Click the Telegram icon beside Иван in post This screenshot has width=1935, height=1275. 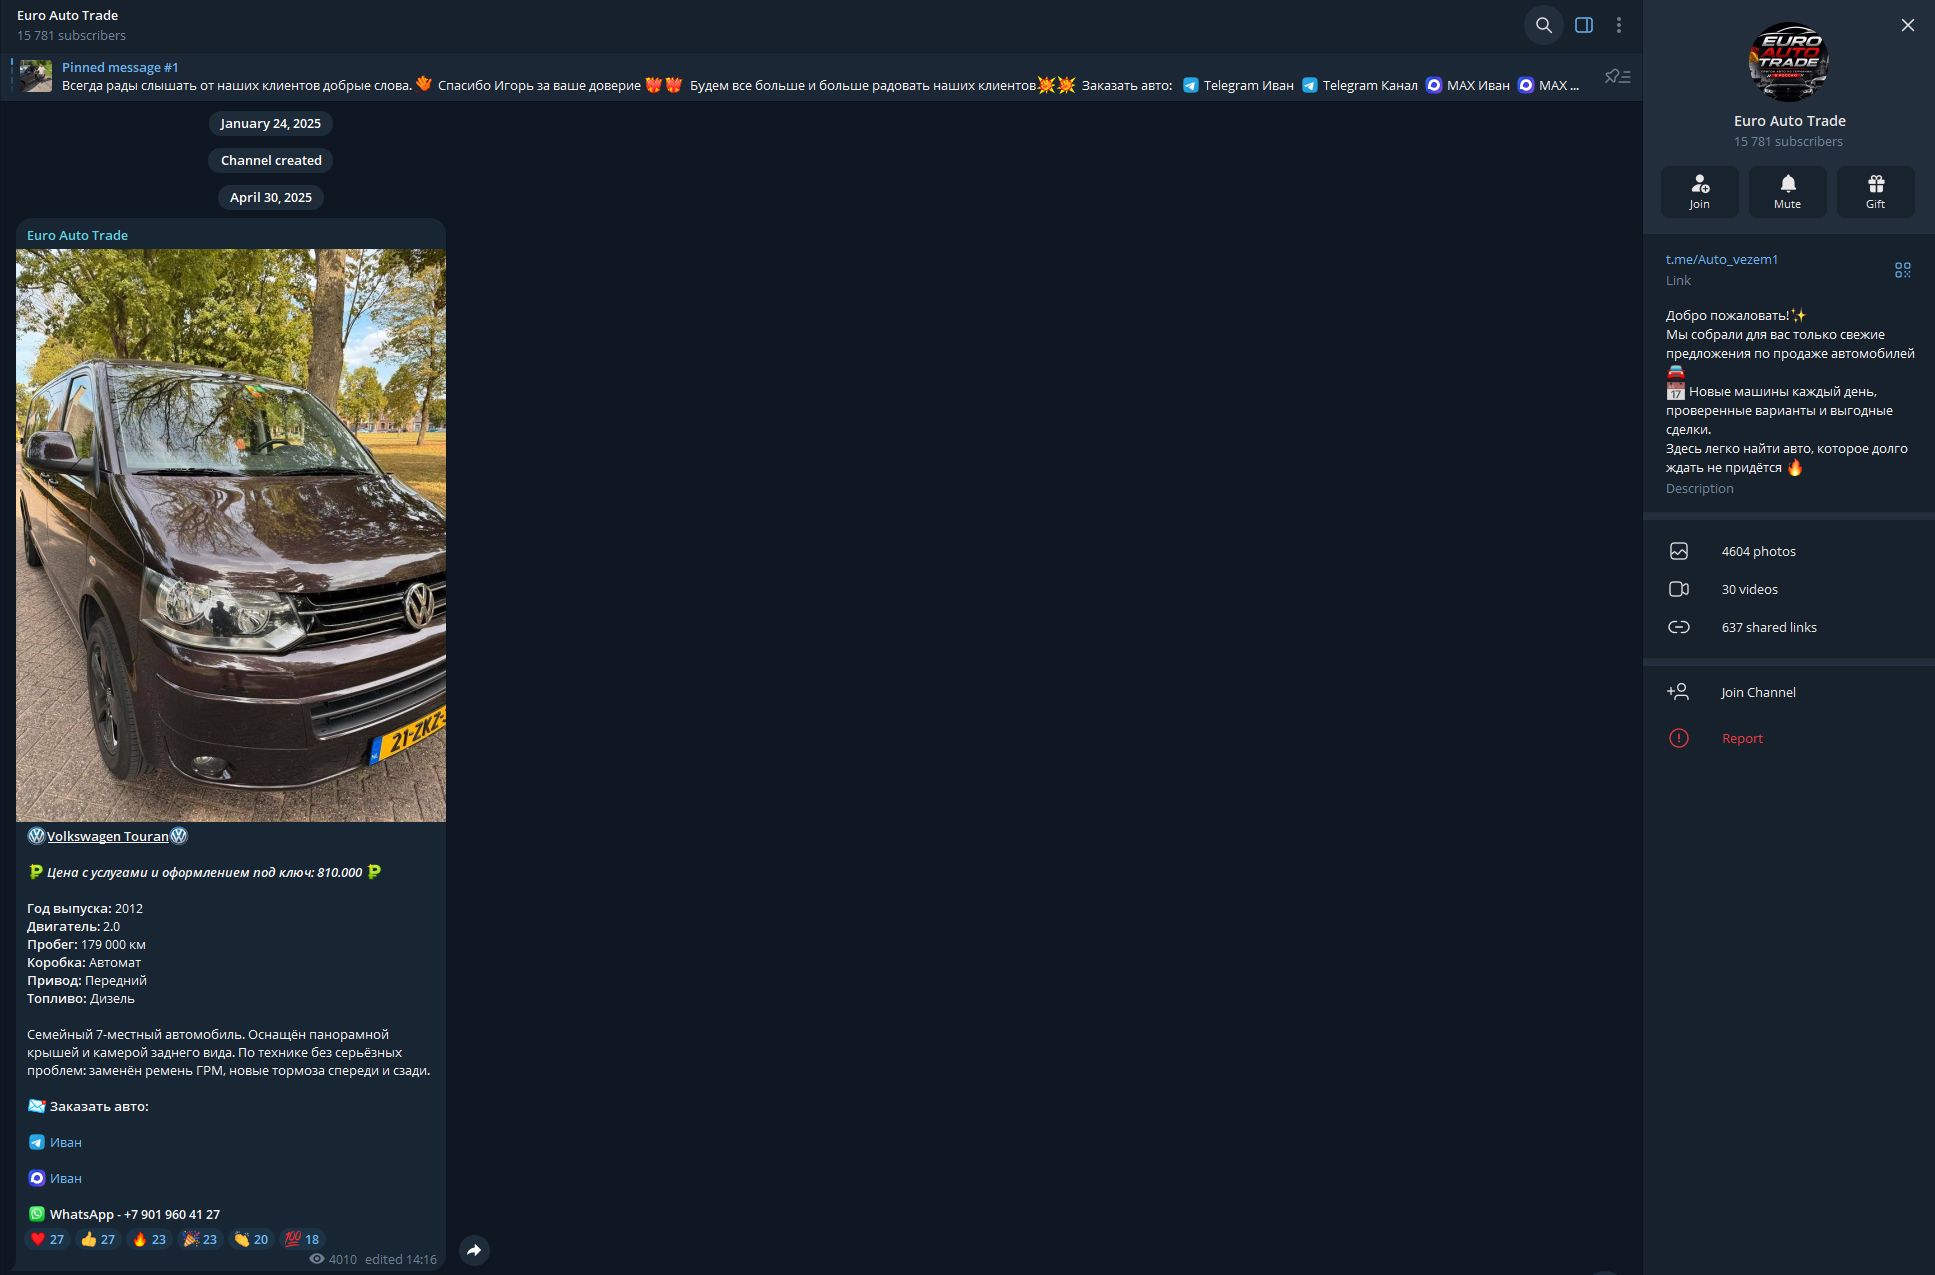[37, 1142]
